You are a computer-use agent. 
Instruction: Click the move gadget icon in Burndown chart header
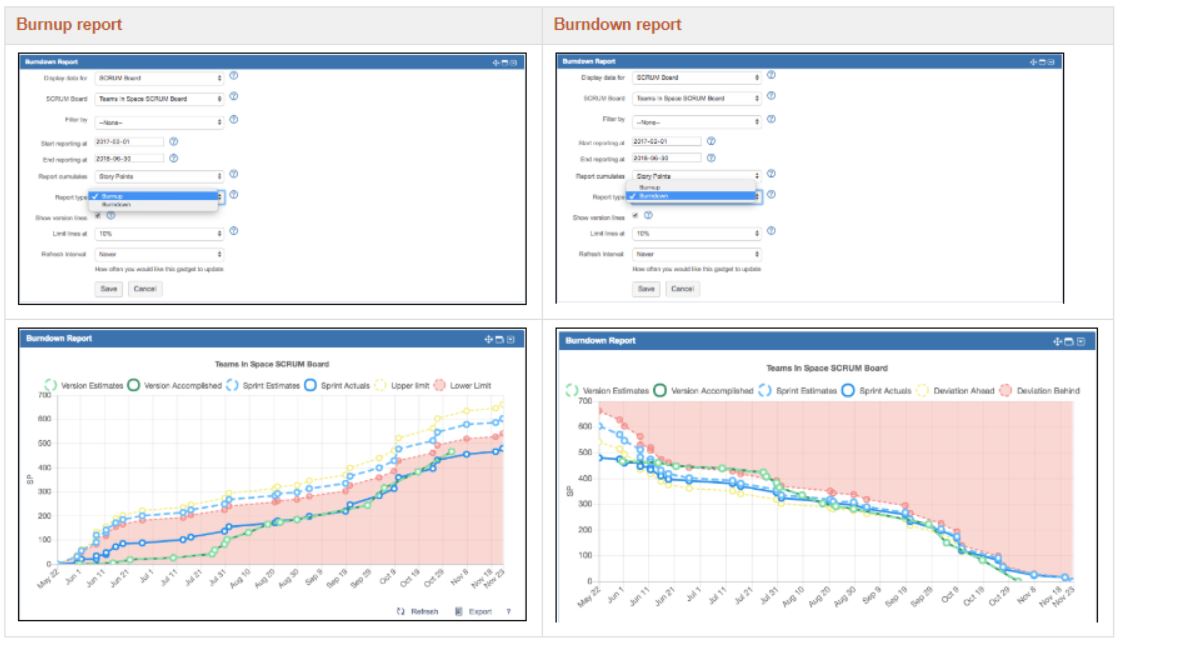[1057, 342]
